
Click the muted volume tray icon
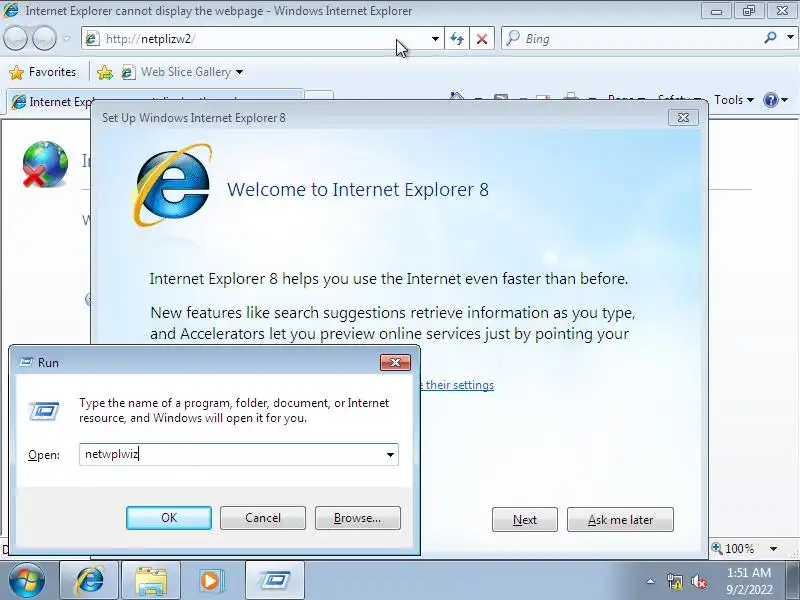point(698,581)
